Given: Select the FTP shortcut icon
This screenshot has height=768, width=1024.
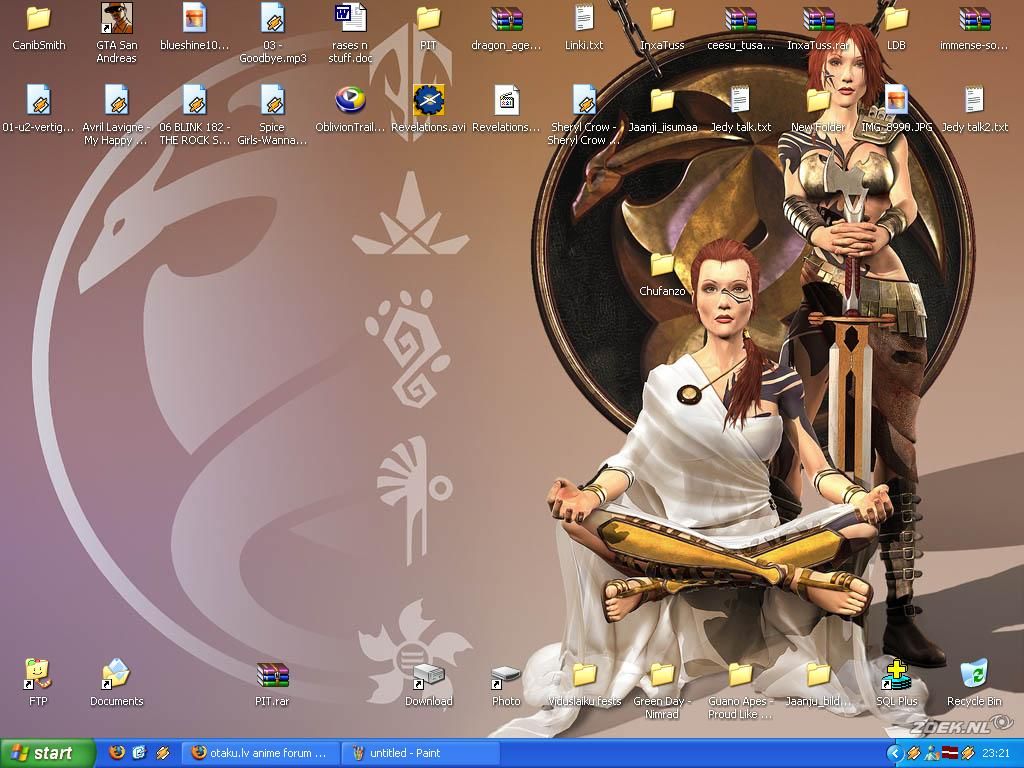Looking at the screenshot, I should (x=38, y=674).
